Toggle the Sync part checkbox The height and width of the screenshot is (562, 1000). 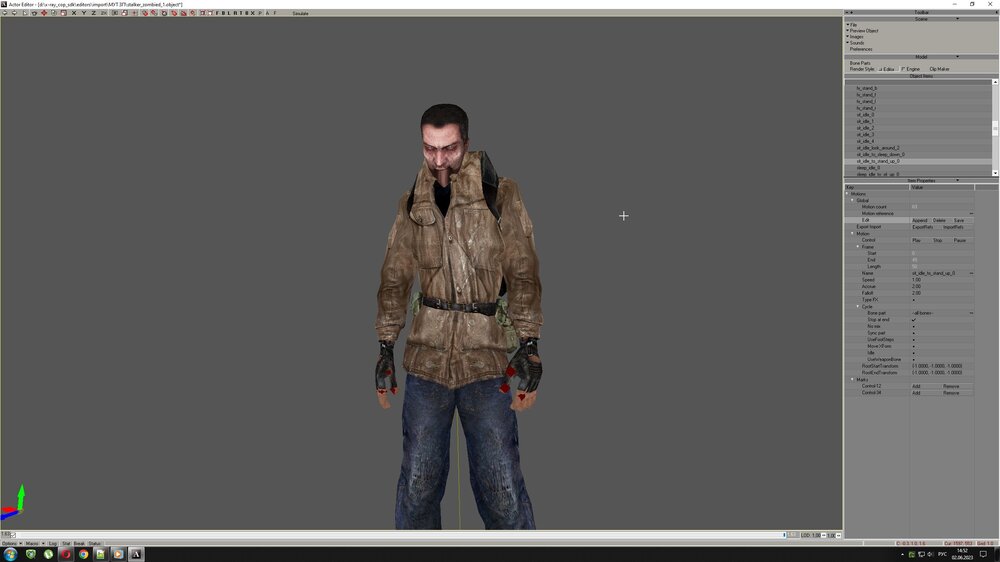[914, 333]
